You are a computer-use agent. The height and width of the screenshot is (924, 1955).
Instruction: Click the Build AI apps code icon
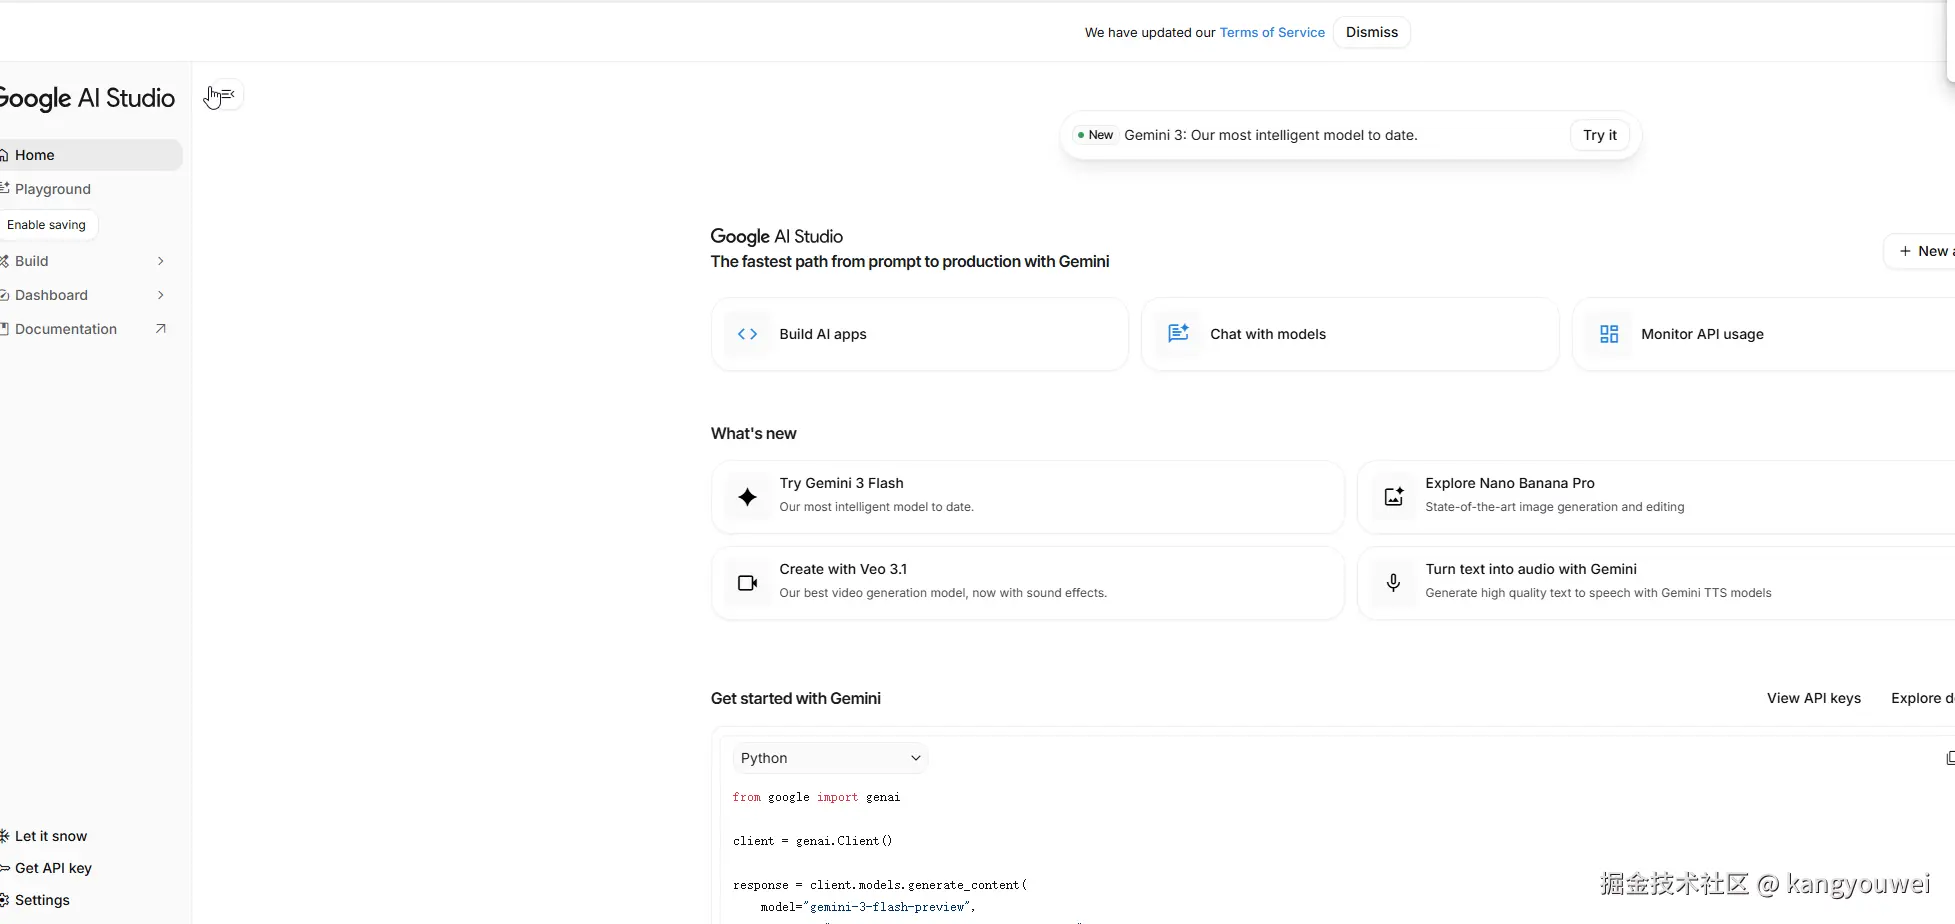point(747,334)
